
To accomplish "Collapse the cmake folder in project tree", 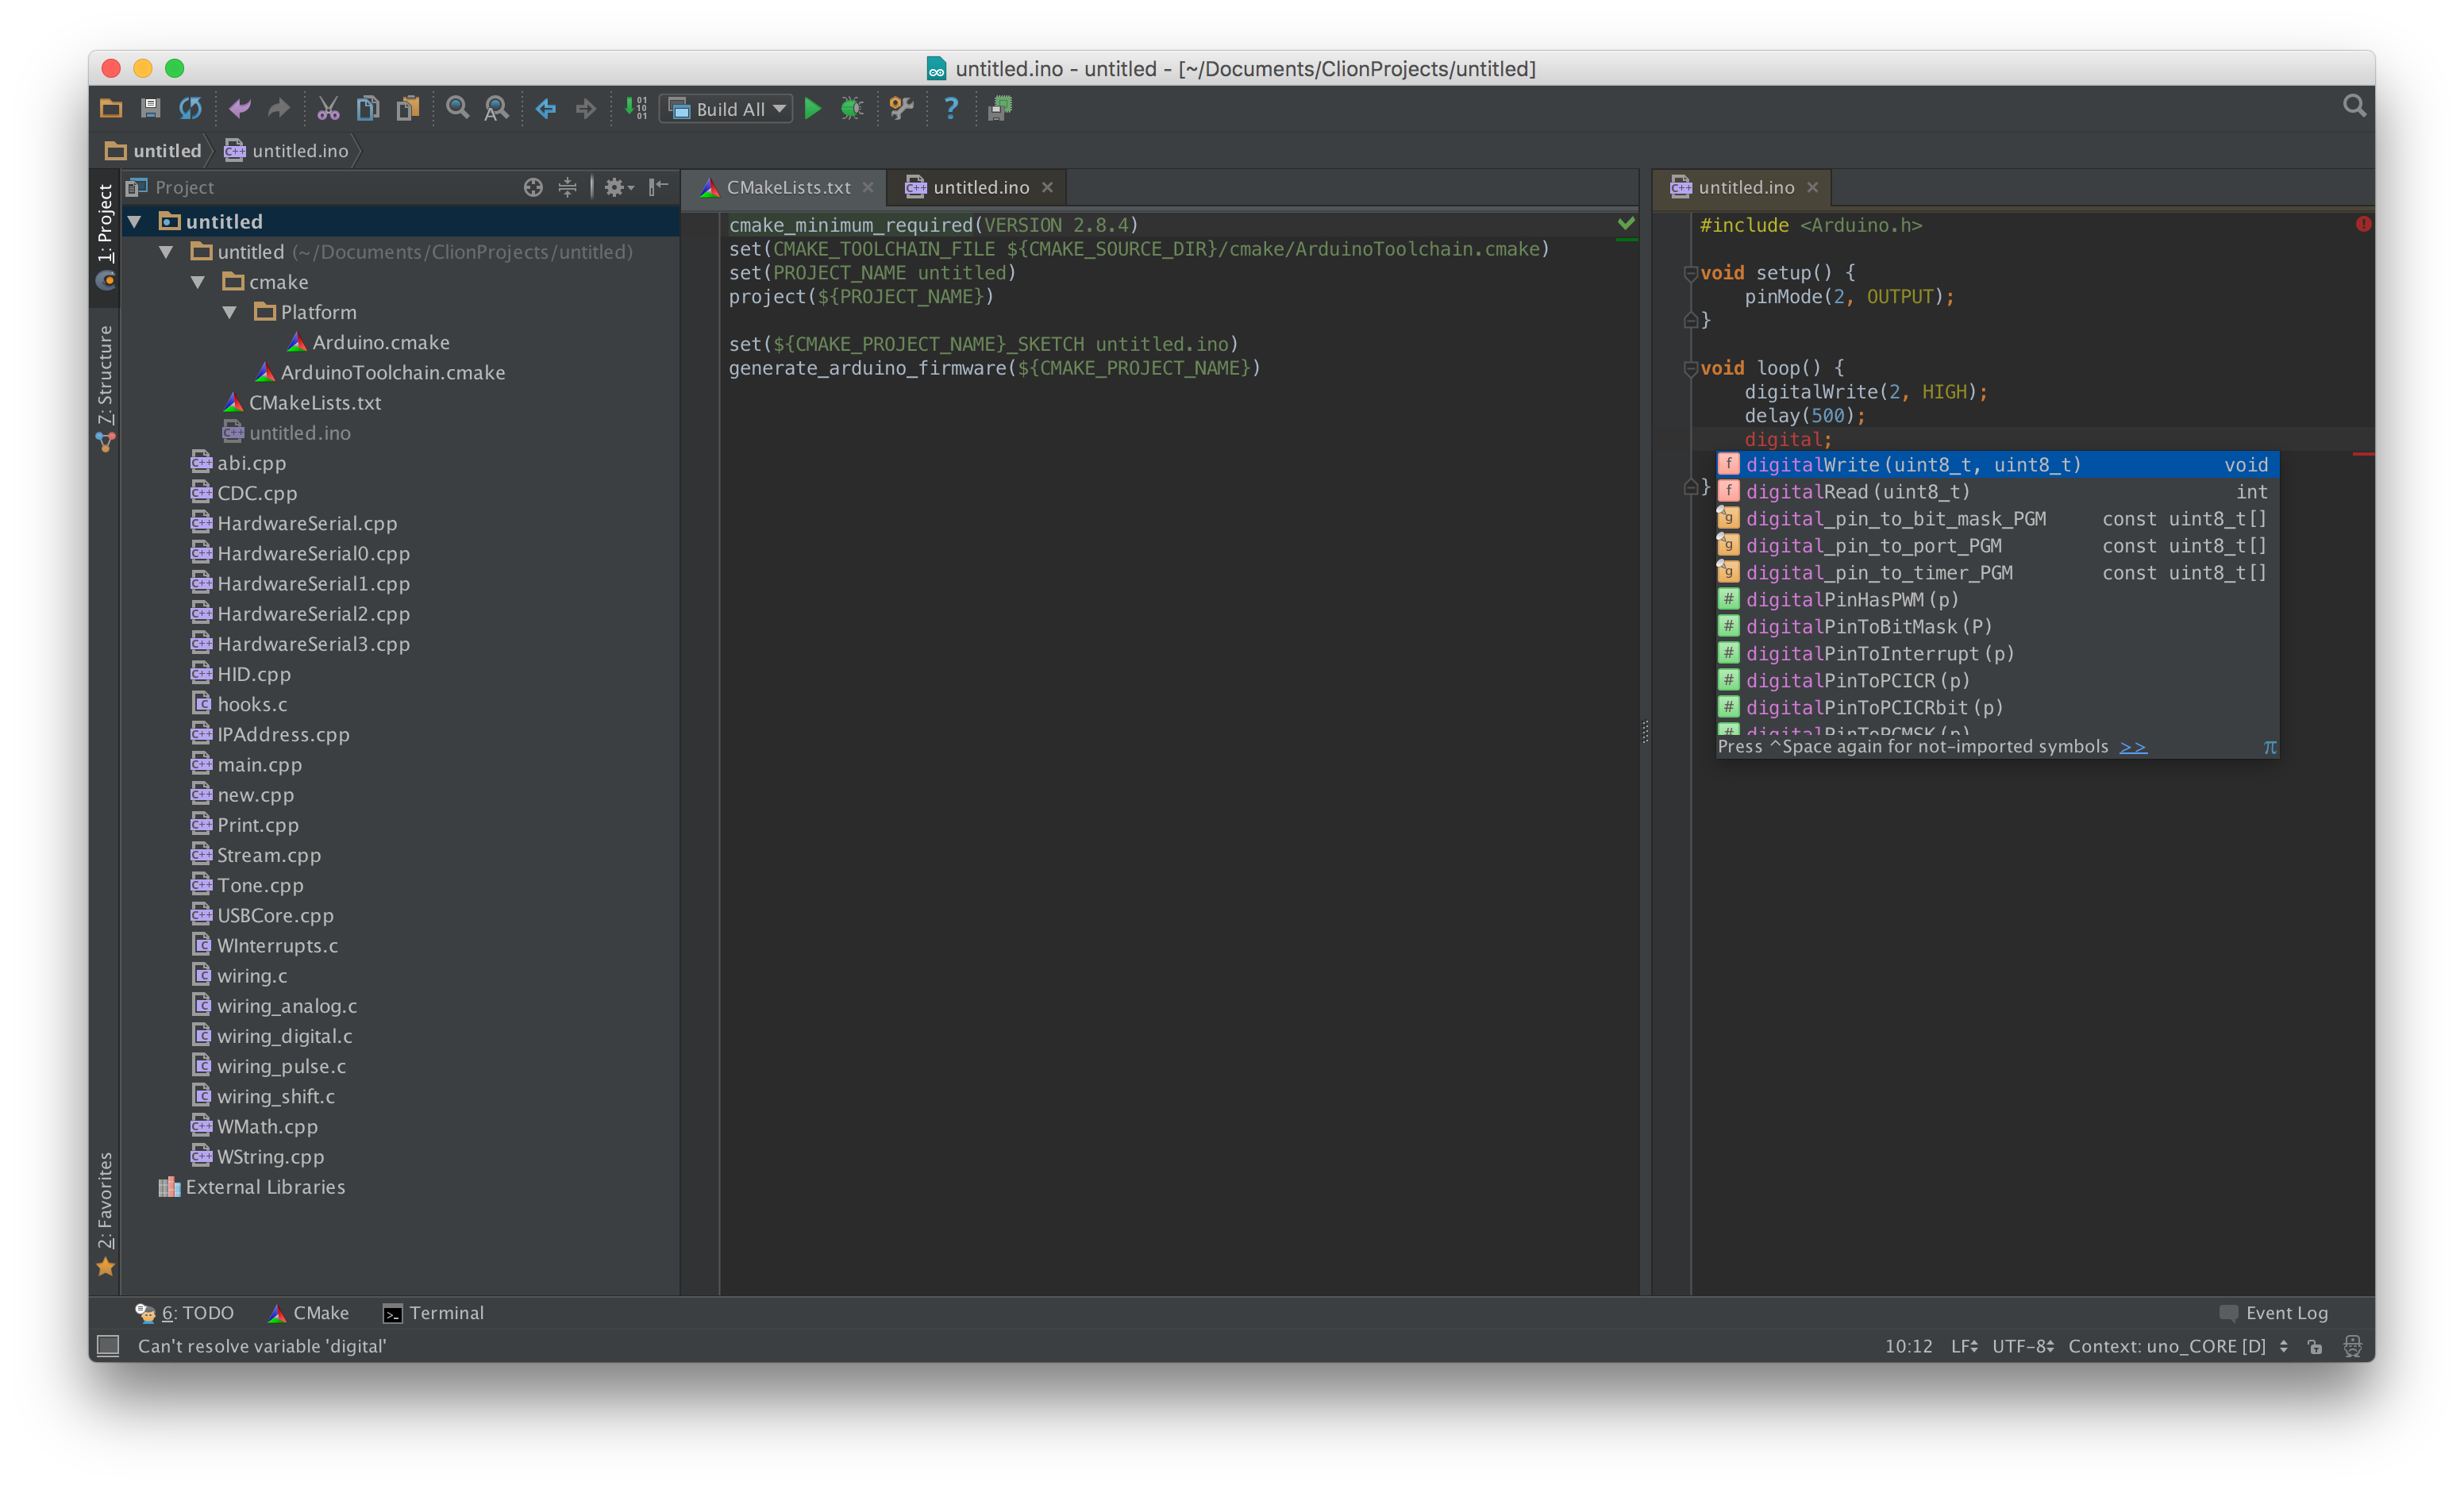I will click(x=198, y=282).
